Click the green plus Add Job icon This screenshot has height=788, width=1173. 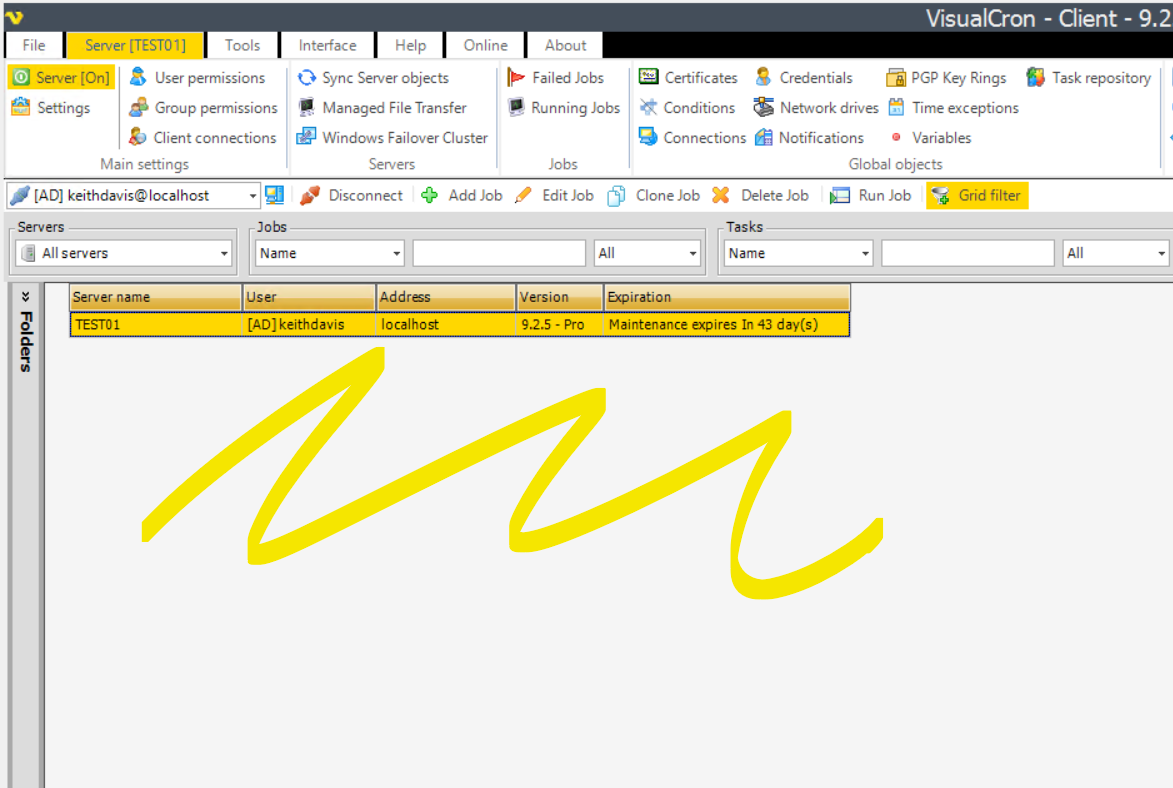click(429, 195)
